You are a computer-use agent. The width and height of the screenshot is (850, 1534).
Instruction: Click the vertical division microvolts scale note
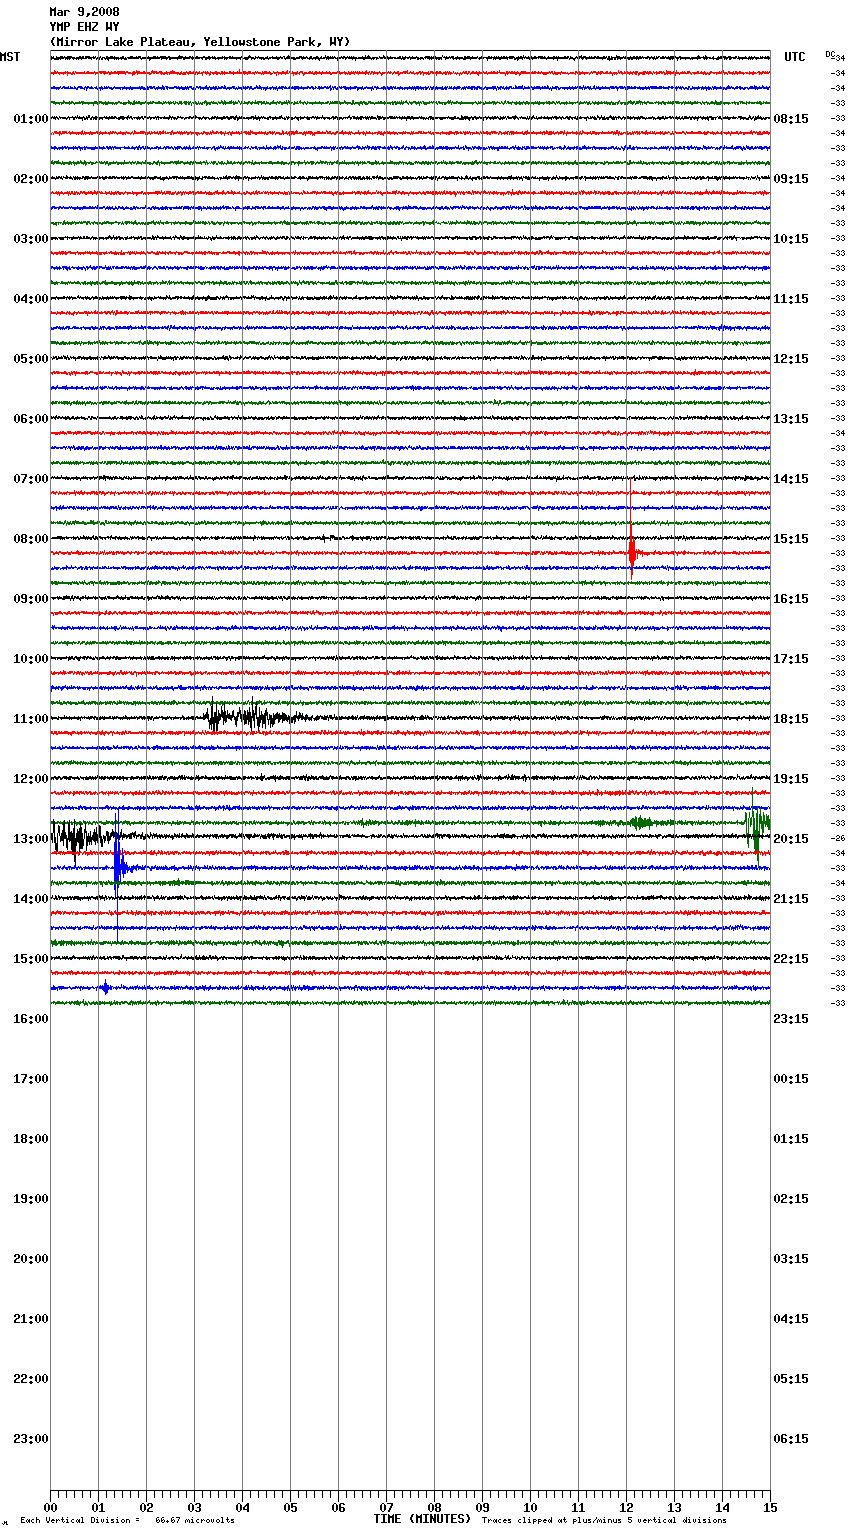click(x=127, y=1520)
